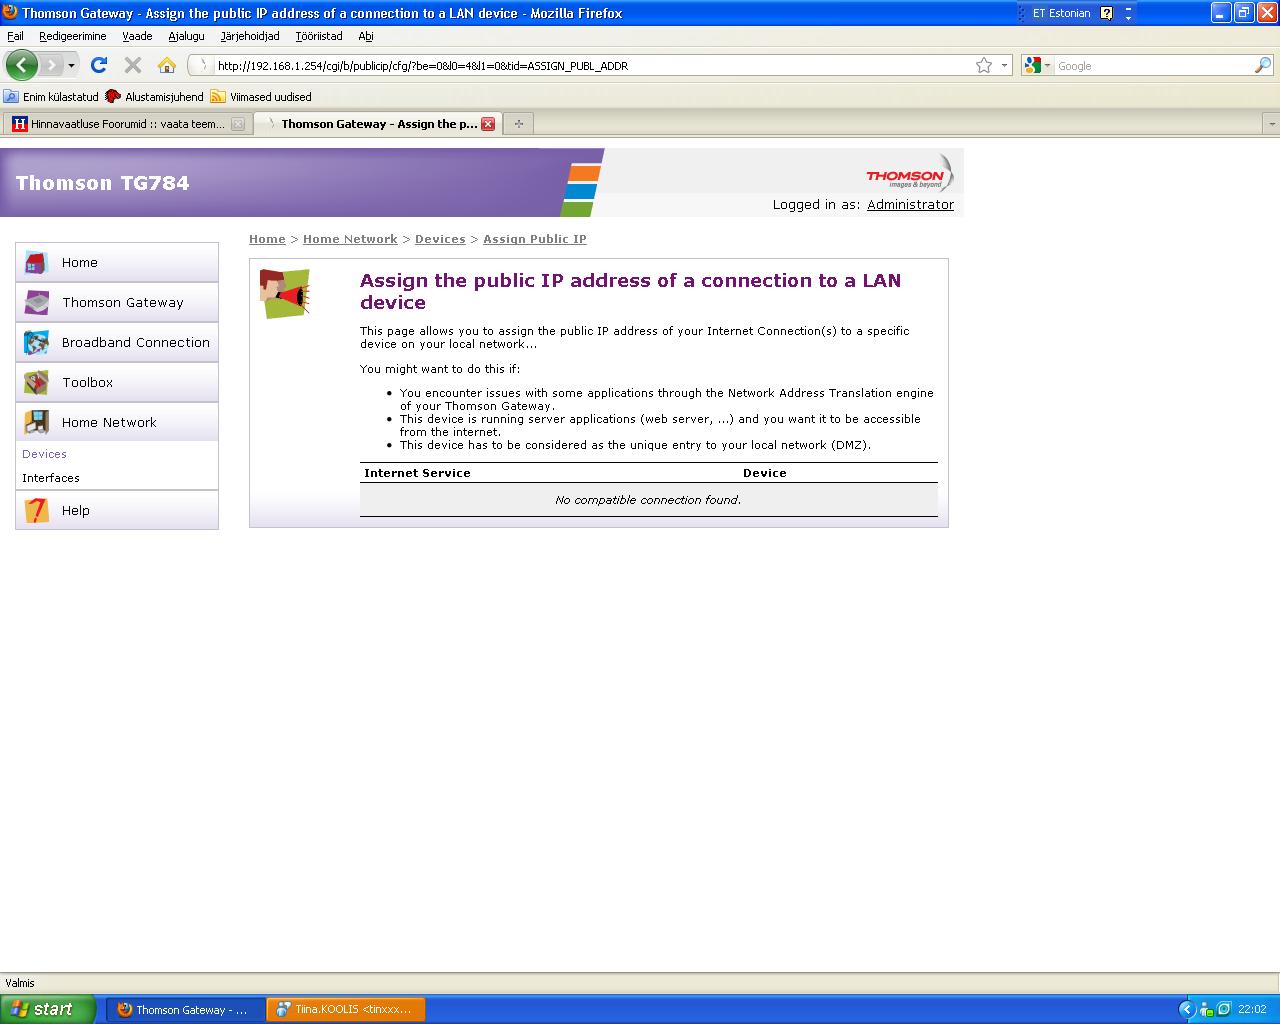
Task: Expand hidden system tray icons arrow
Action: [x=1187, y=1009]
